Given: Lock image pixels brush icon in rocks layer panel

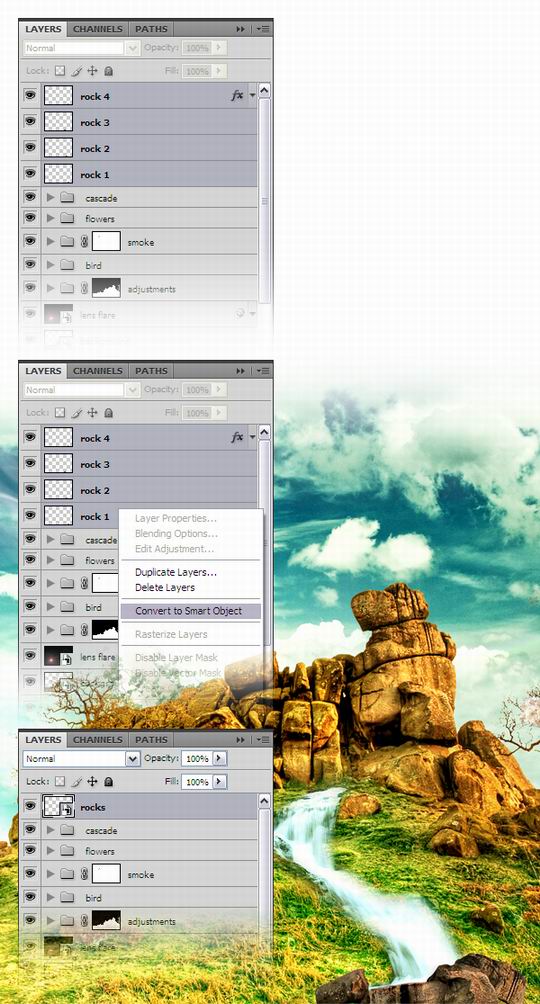Looking at the screenshot, I should [x=76, y=782].
